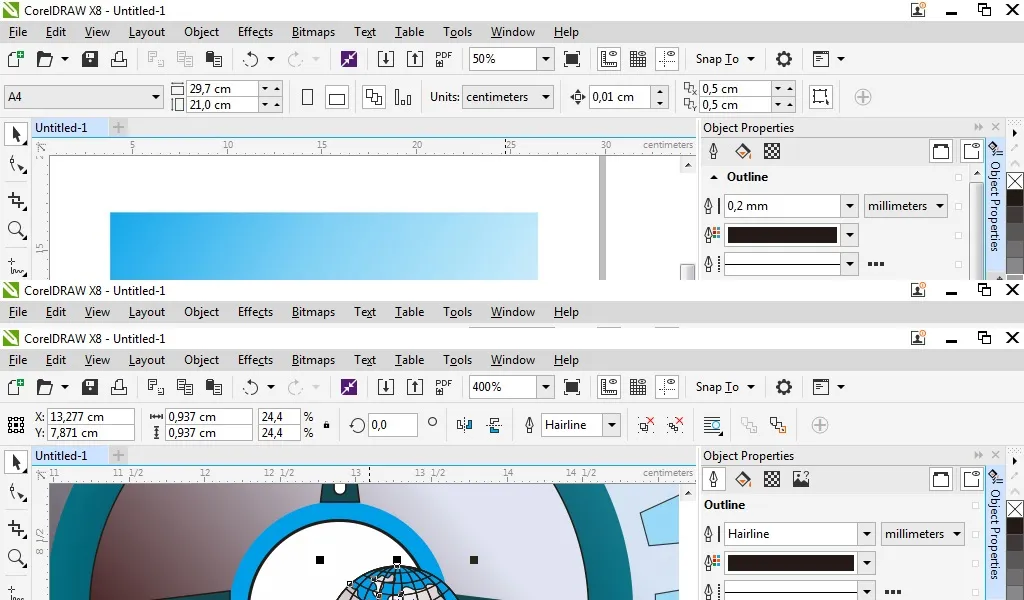Open millimeters units dropdown in top Object Properties
This screenshot has width=1024, height=600.
pos(906,206)
